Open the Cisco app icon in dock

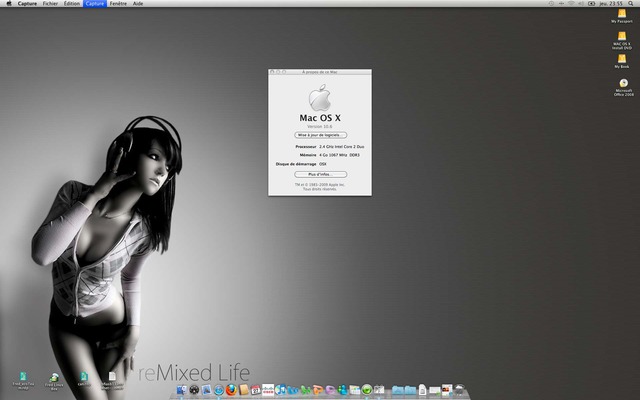pos(268,390)
